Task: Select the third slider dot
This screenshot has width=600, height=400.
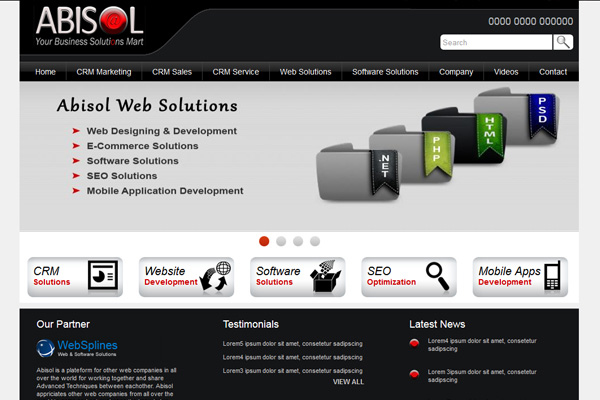Action: 298,241
